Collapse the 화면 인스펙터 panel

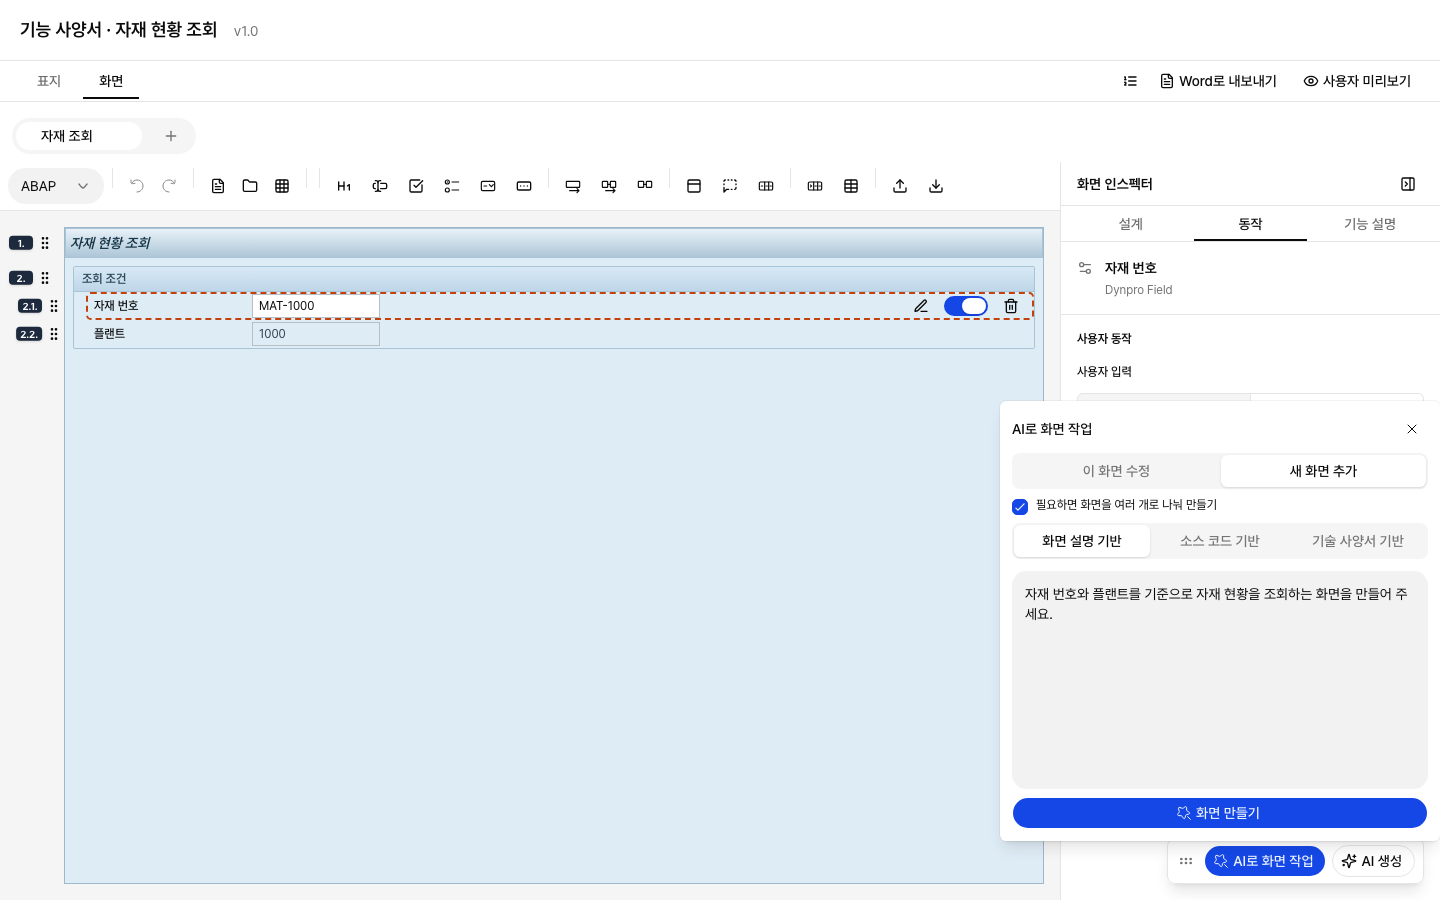(x=1408, y=184)
